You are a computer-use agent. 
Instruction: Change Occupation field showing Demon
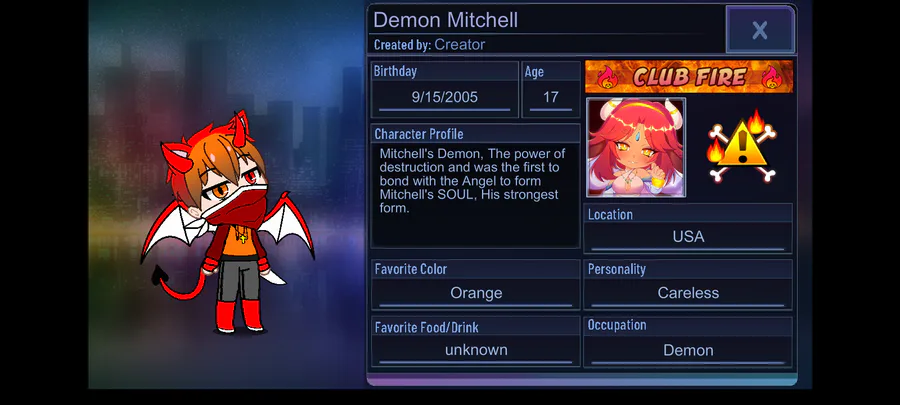click(x=688, y=350)
